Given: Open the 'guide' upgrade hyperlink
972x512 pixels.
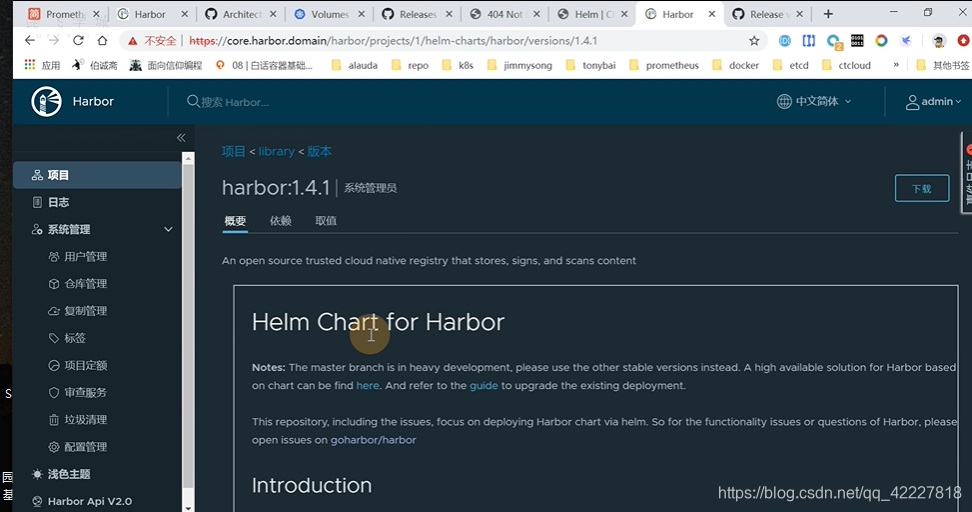Looking at the screenshot, I should (484, 386).
